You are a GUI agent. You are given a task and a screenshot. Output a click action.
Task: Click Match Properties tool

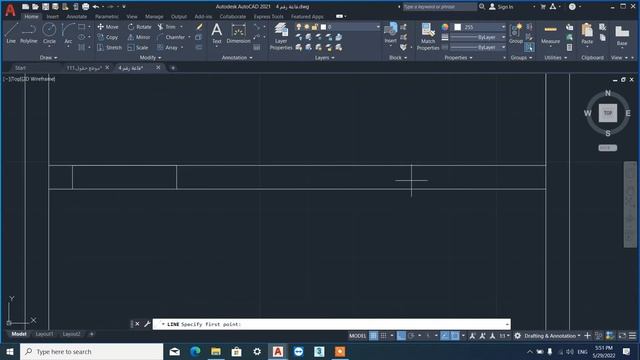tap(428, 36)
